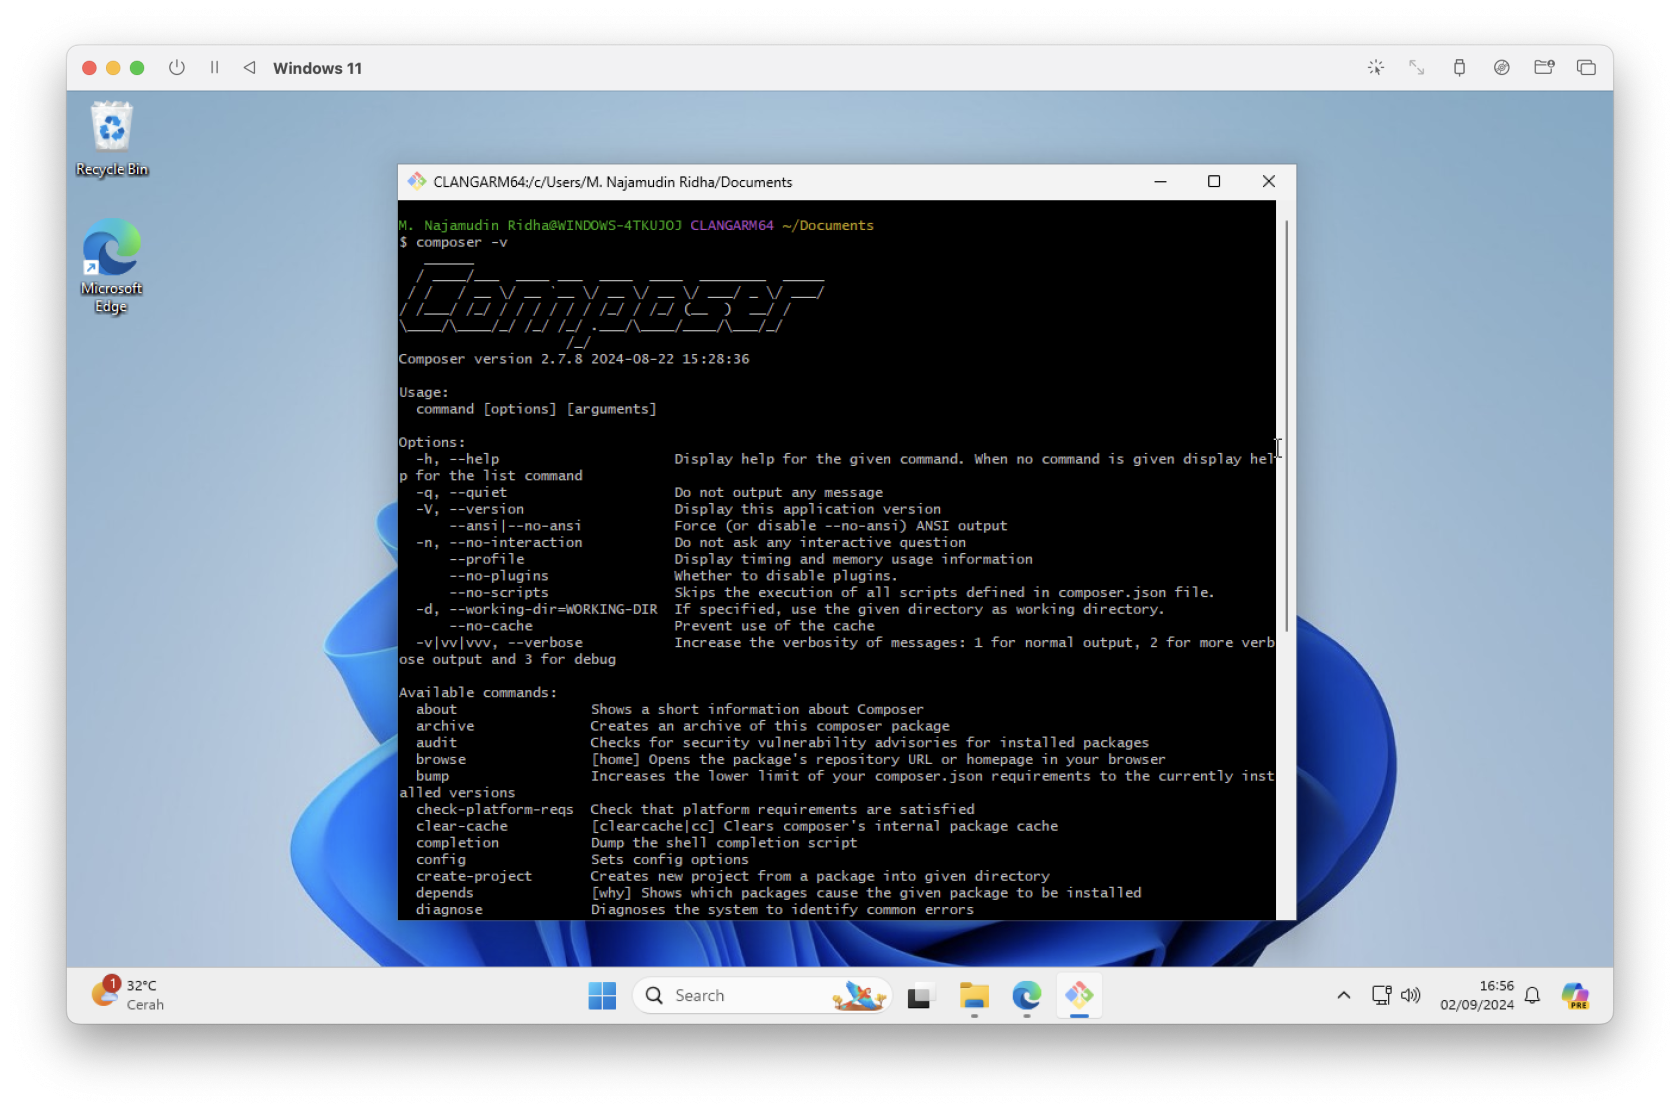
Task: Click the '-q, --quiet' option text
Action: tap(461, 492)
